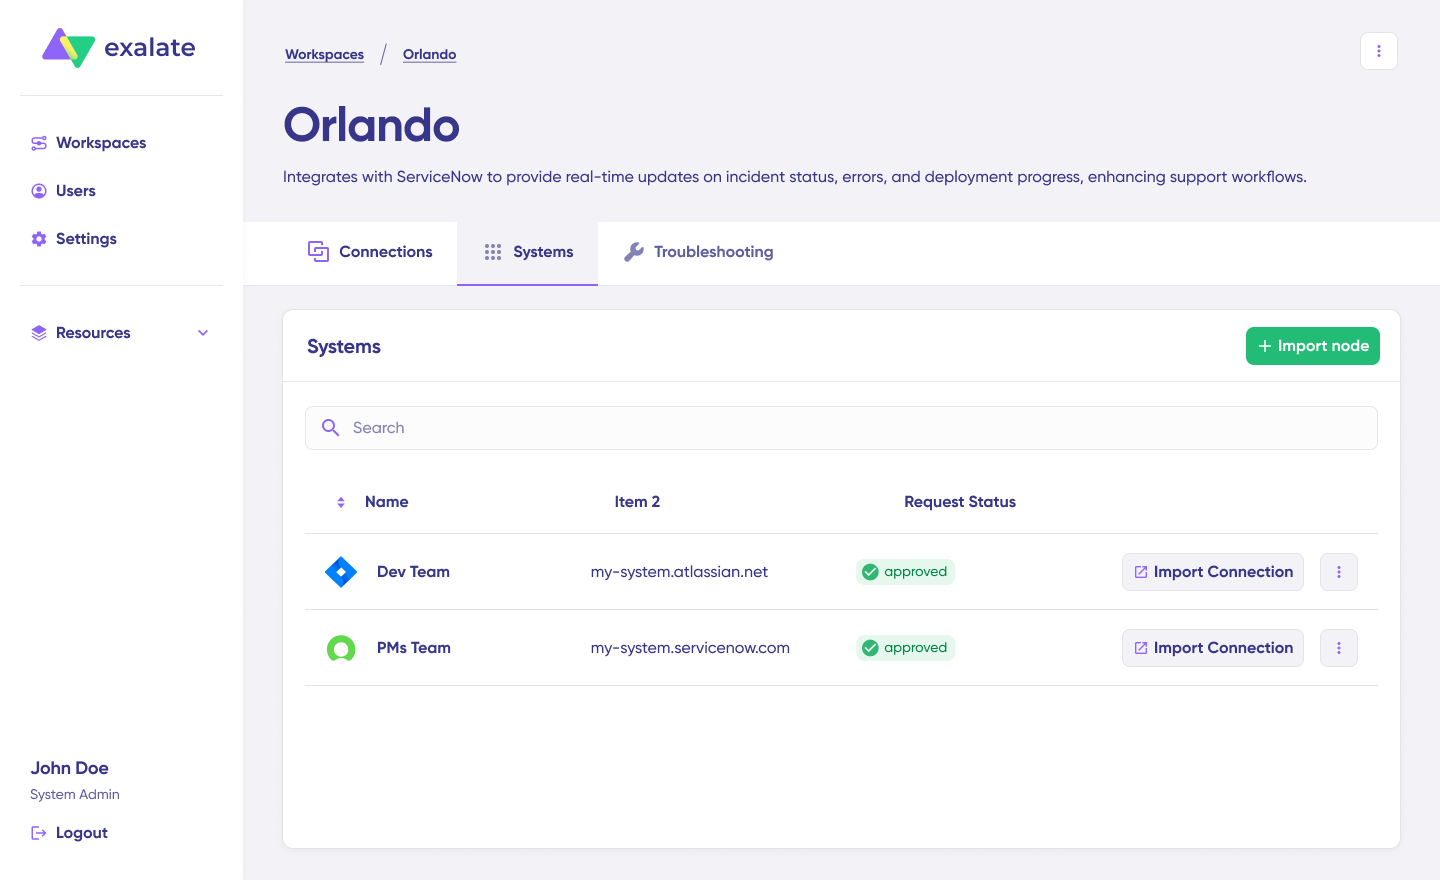
Task: Toggle sorting on the Name column
Action: [x=341, y=501]
